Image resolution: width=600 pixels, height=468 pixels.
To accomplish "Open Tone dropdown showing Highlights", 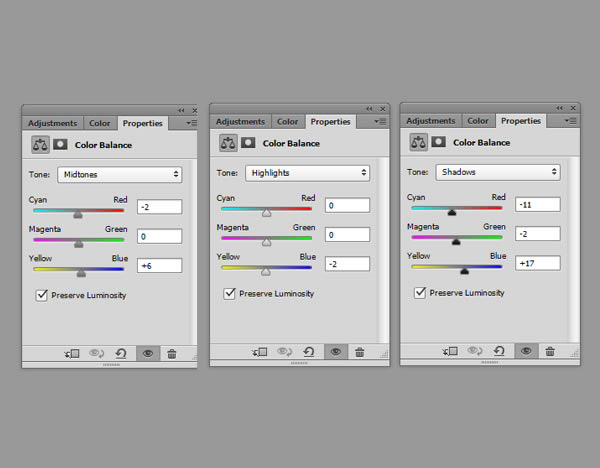I will (x=308, y=173).
